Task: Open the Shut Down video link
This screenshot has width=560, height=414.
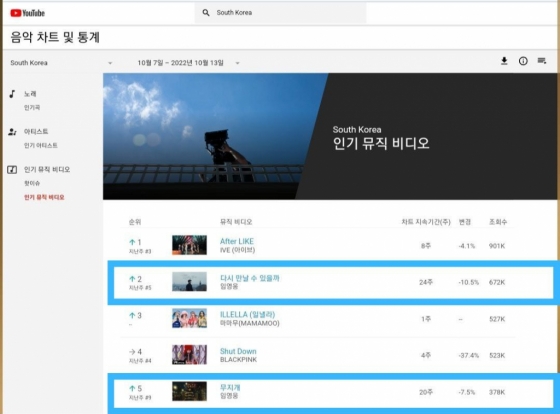Action: pos(238,351)
